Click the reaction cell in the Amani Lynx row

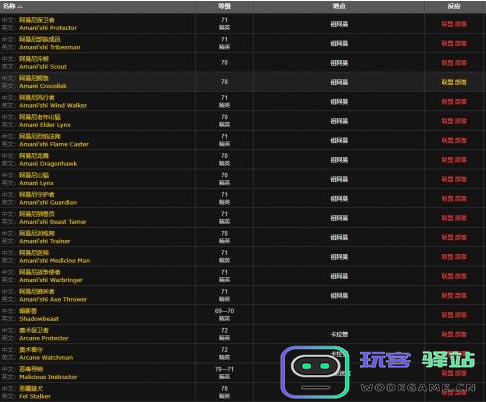454,179
